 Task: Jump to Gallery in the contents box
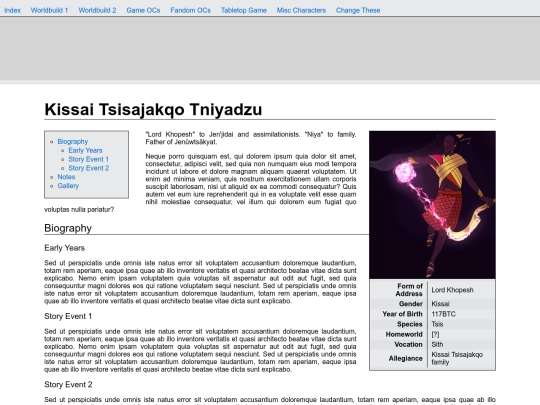pyautogui.click(x=68, y=186)
